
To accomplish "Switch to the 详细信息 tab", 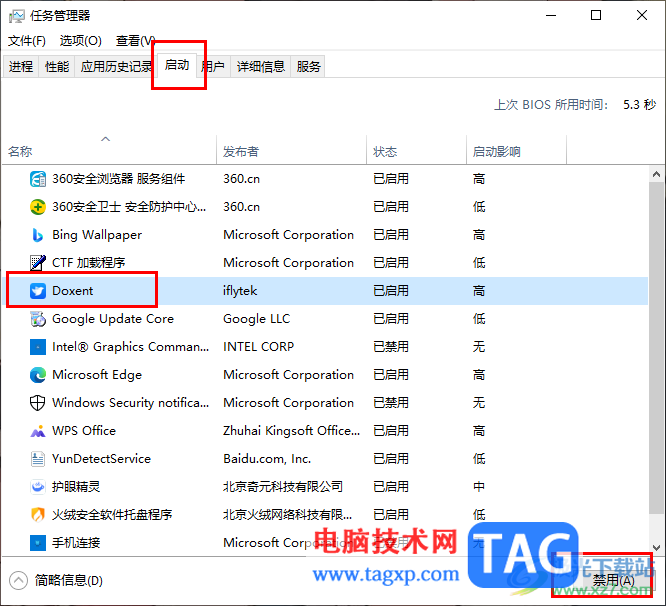I will click(260, 66).
